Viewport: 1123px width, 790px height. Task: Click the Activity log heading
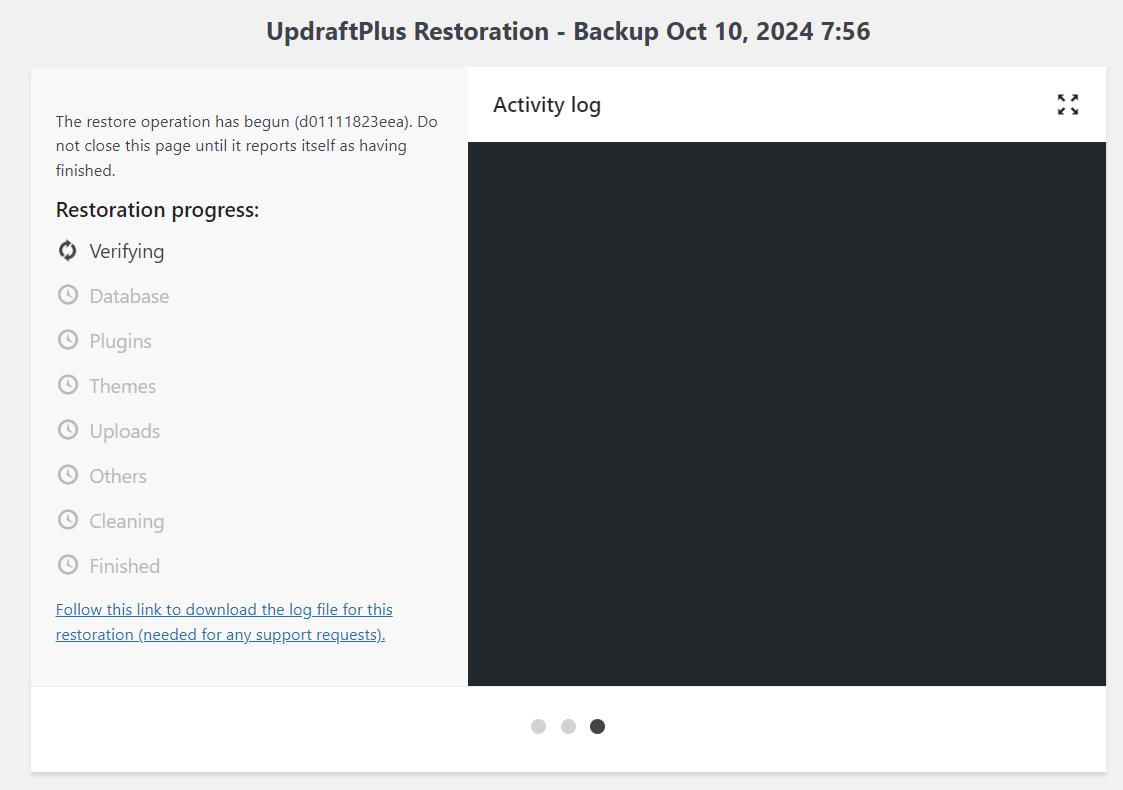coord(546,105)
